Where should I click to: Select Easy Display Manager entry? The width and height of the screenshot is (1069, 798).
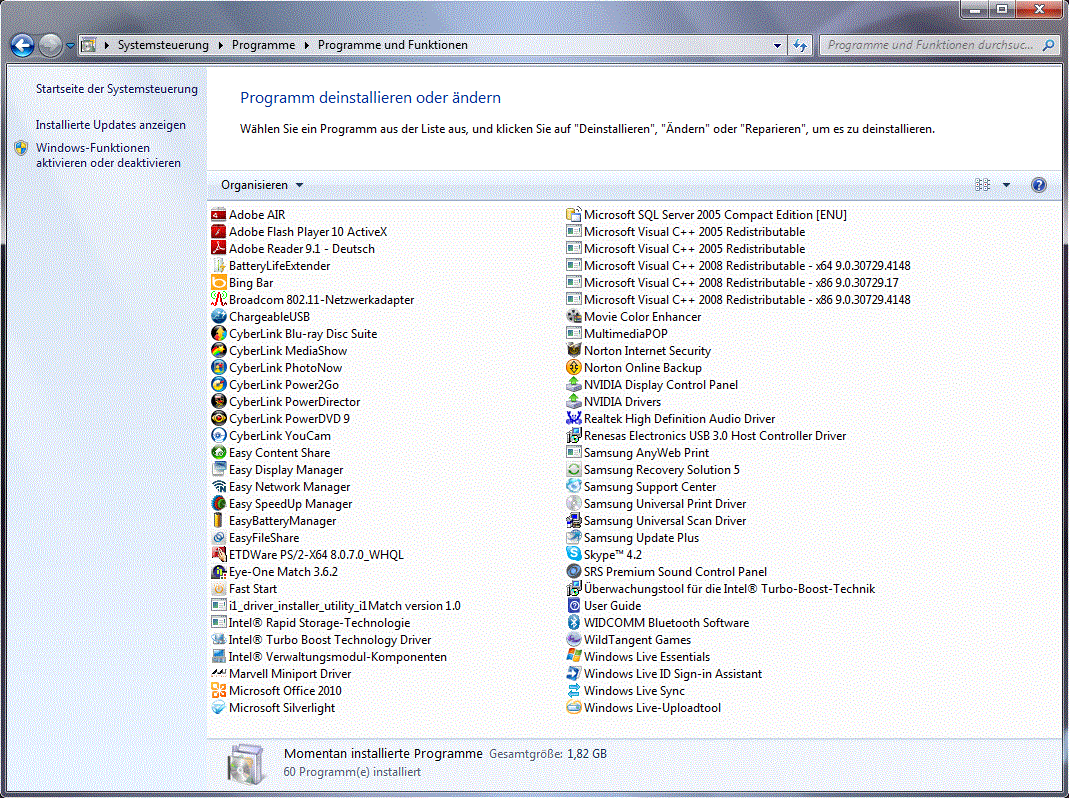pos(278,470)
